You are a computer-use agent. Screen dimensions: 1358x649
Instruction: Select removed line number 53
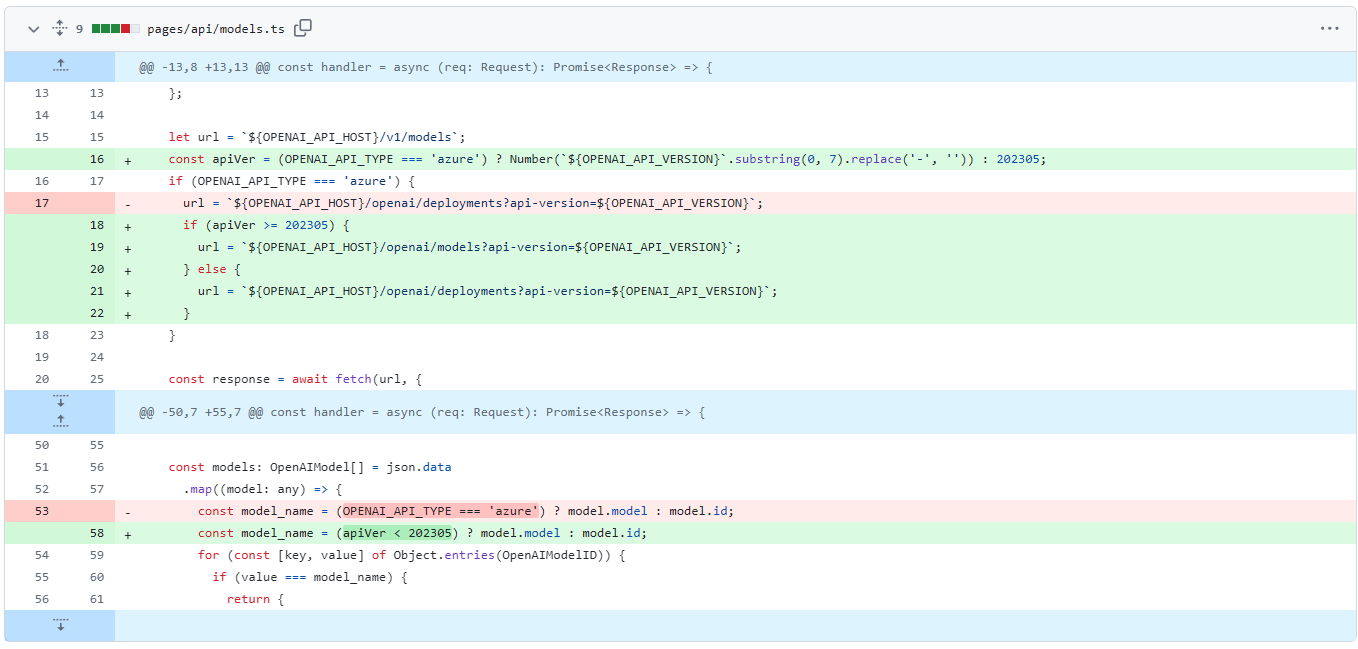tap(41, 510)
